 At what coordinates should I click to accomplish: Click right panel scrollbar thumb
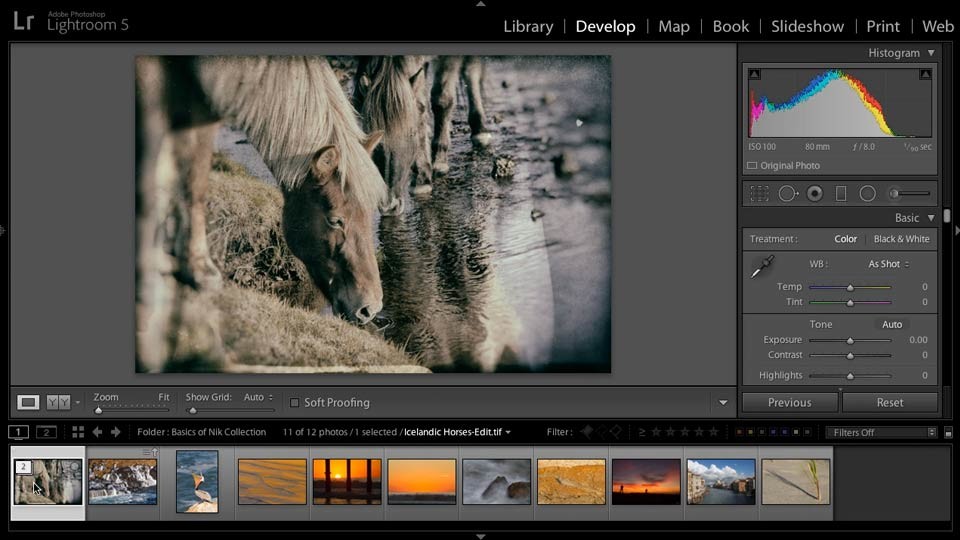[947, 216]
